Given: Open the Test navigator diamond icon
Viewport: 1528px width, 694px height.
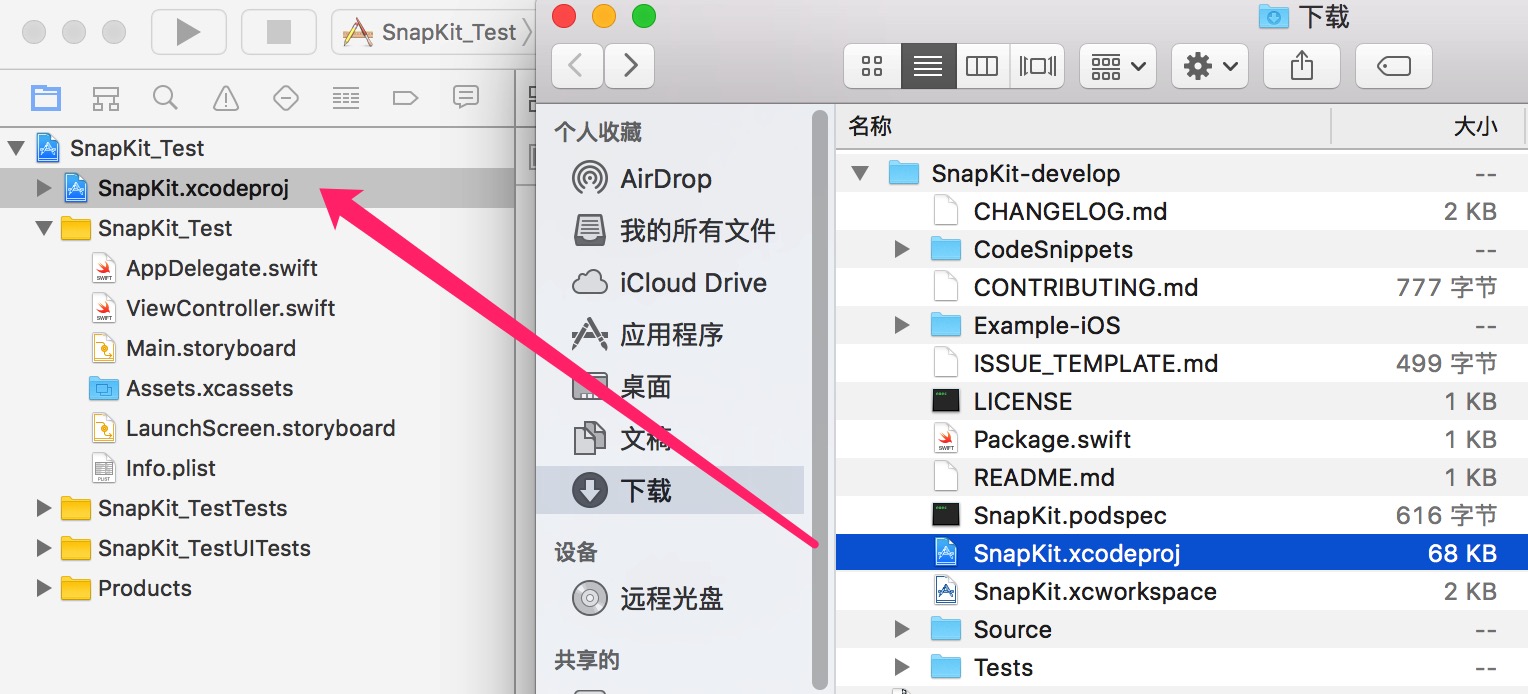Looking at the screenshot, I should pos(286,97).
